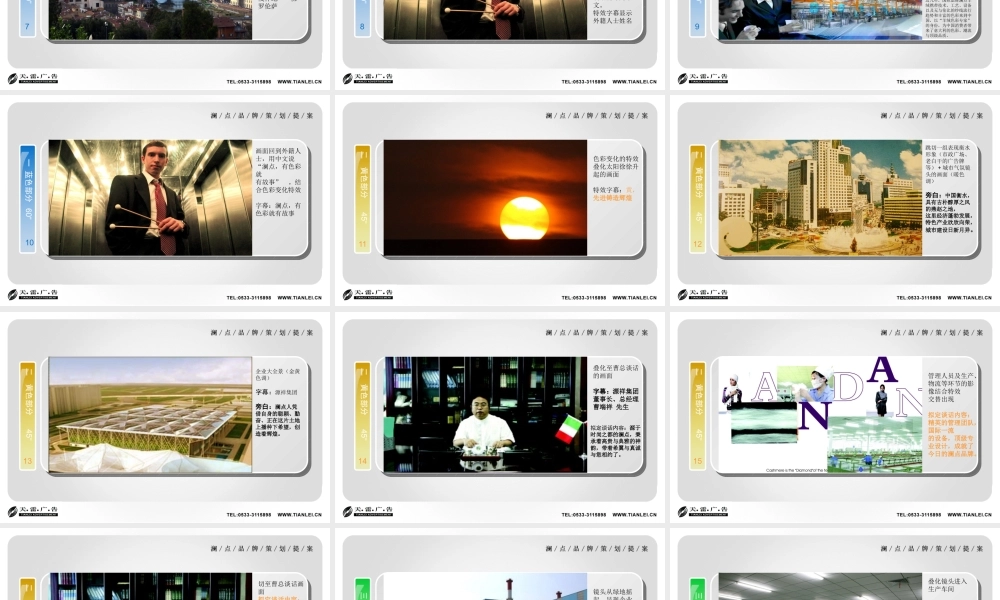Select the man at desk image on slide 14
1000x600 pixels.
point(485,414)
